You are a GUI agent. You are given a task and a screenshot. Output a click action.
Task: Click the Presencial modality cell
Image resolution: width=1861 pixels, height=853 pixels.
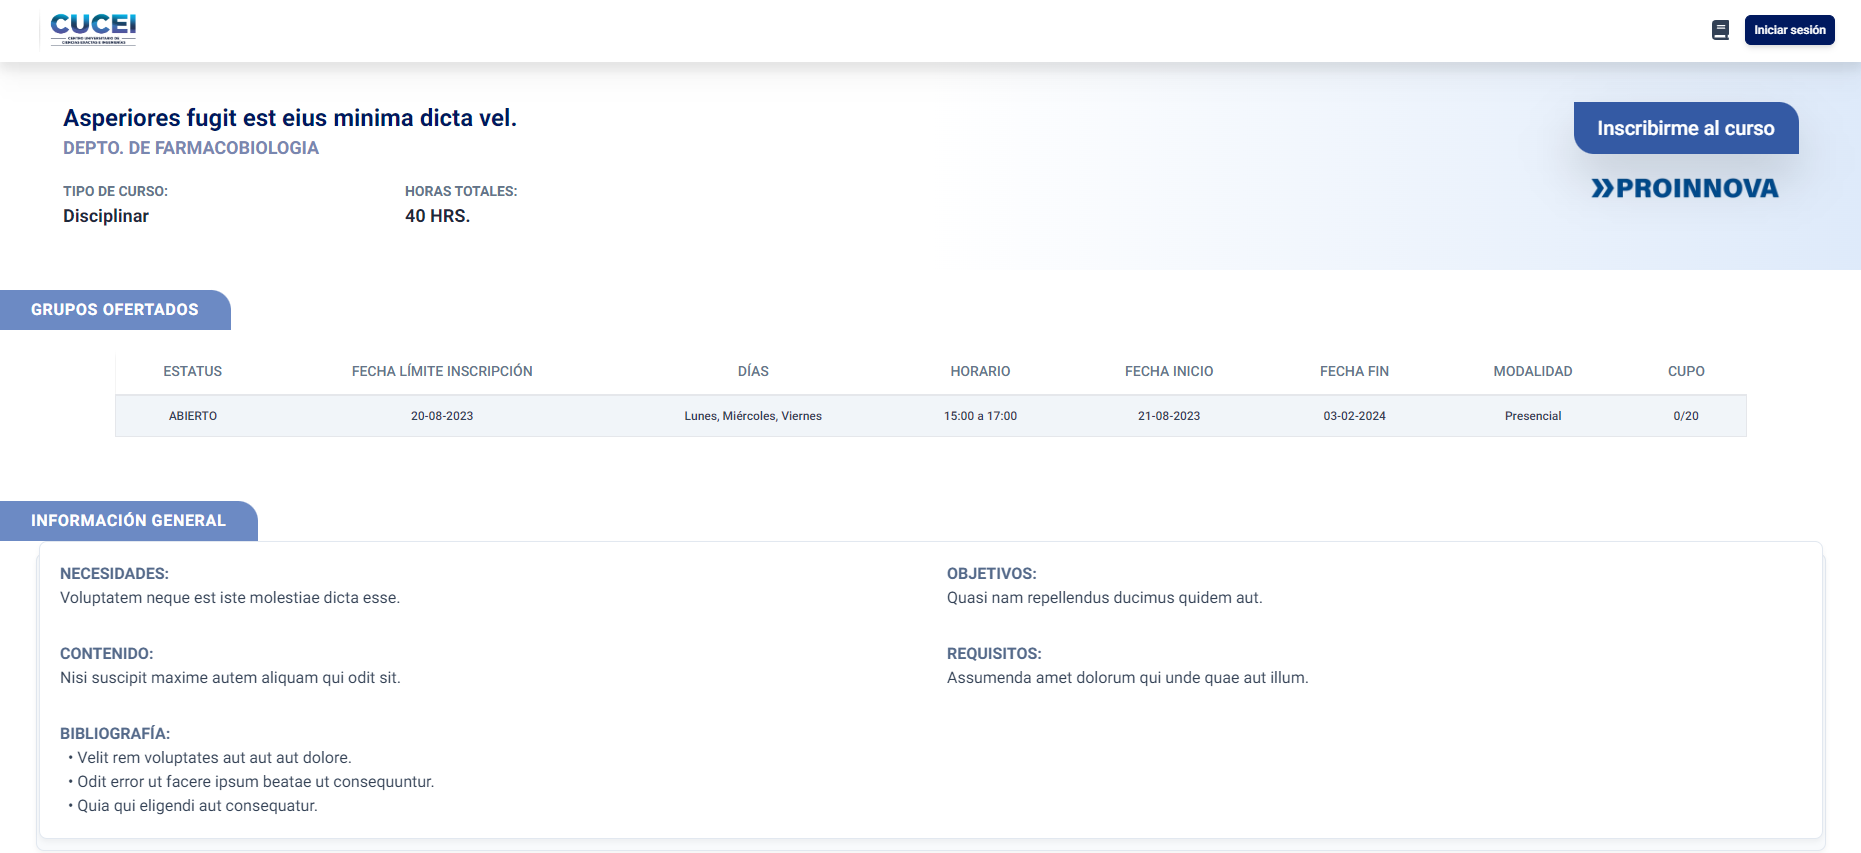(1532, 416)
